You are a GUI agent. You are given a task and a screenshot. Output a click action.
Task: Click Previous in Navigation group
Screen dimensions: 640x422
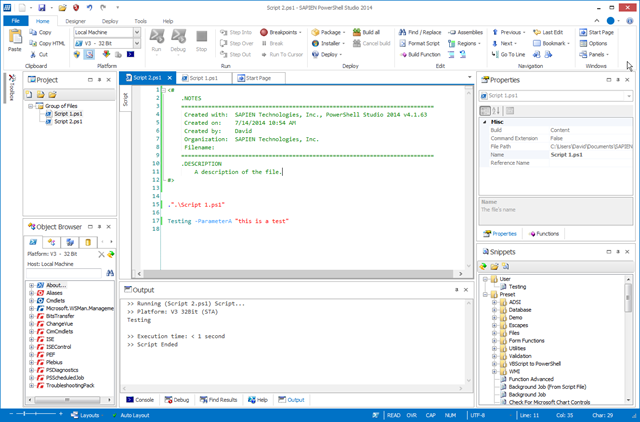tap(509, 32)
